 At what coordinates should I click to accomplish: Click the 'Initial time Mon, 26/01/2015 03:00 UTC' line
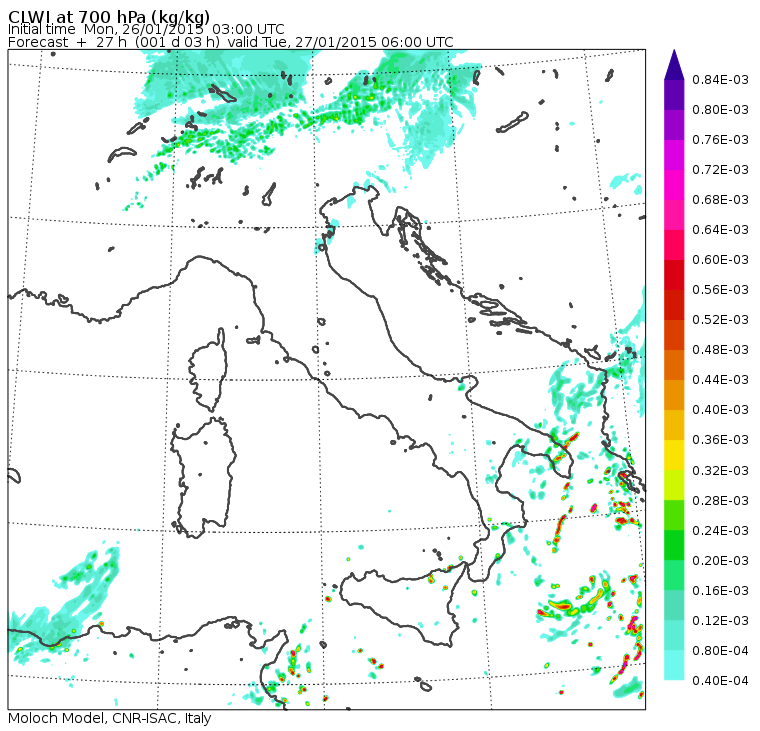click(x=146, y=29)
